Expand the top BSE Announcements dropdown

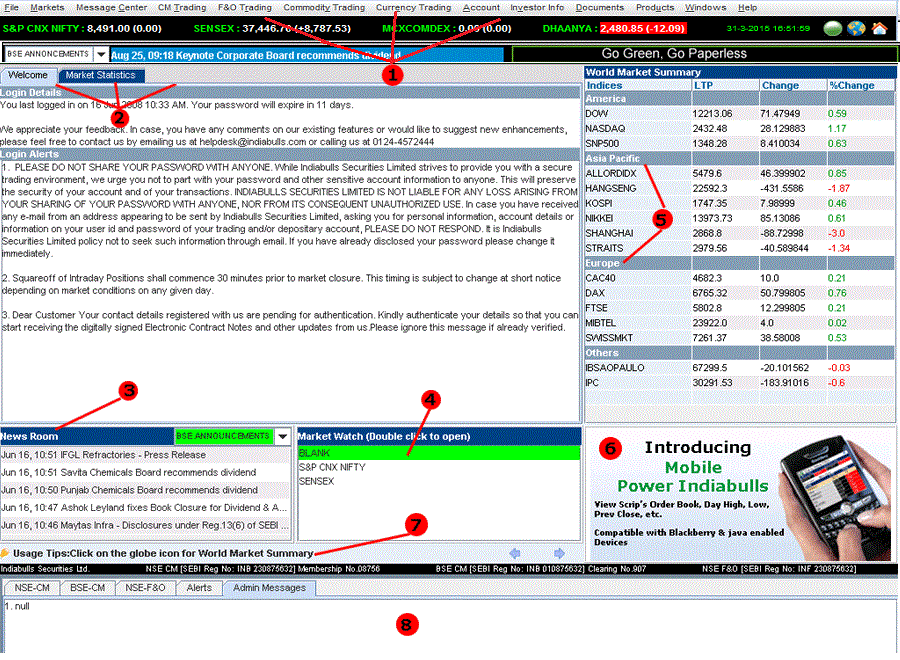click(x=100, y=54)
